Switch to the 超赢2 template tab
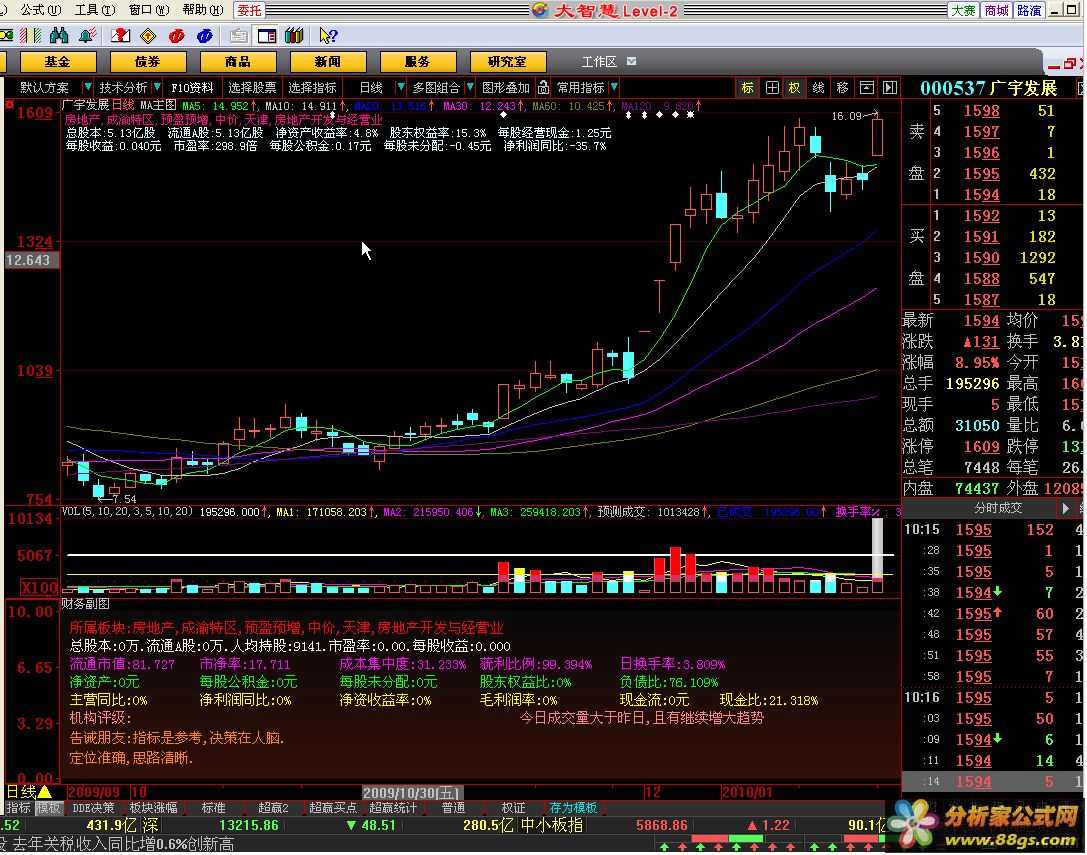The width and height of the screenshot is (1087, 855). tap(273, 808)
